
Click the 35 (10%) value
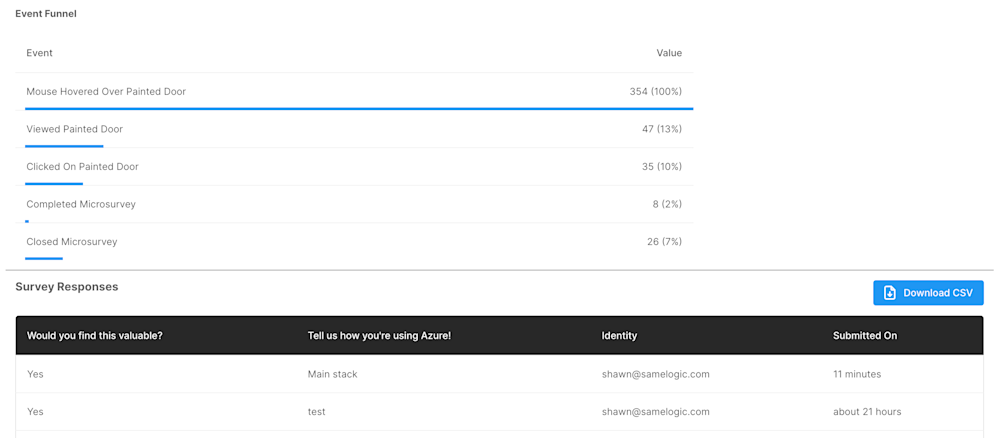[662, 166]
